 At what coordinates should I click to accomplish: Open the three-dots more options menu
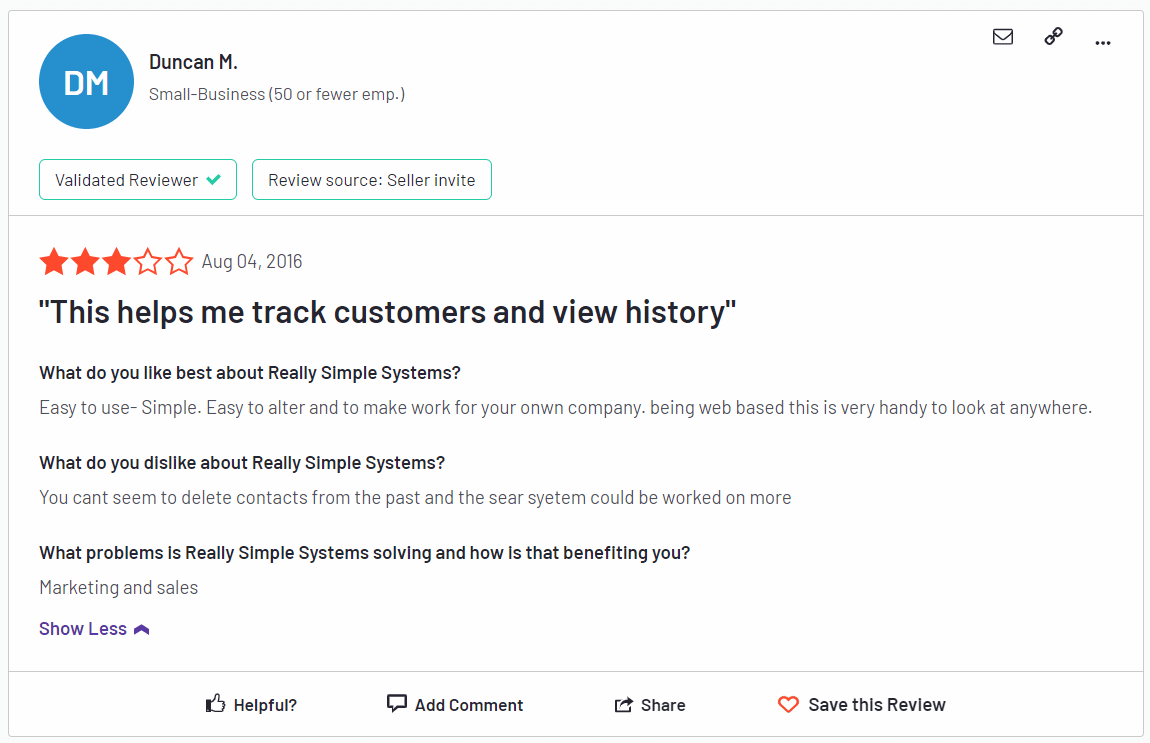click(x=1102, y=43)
